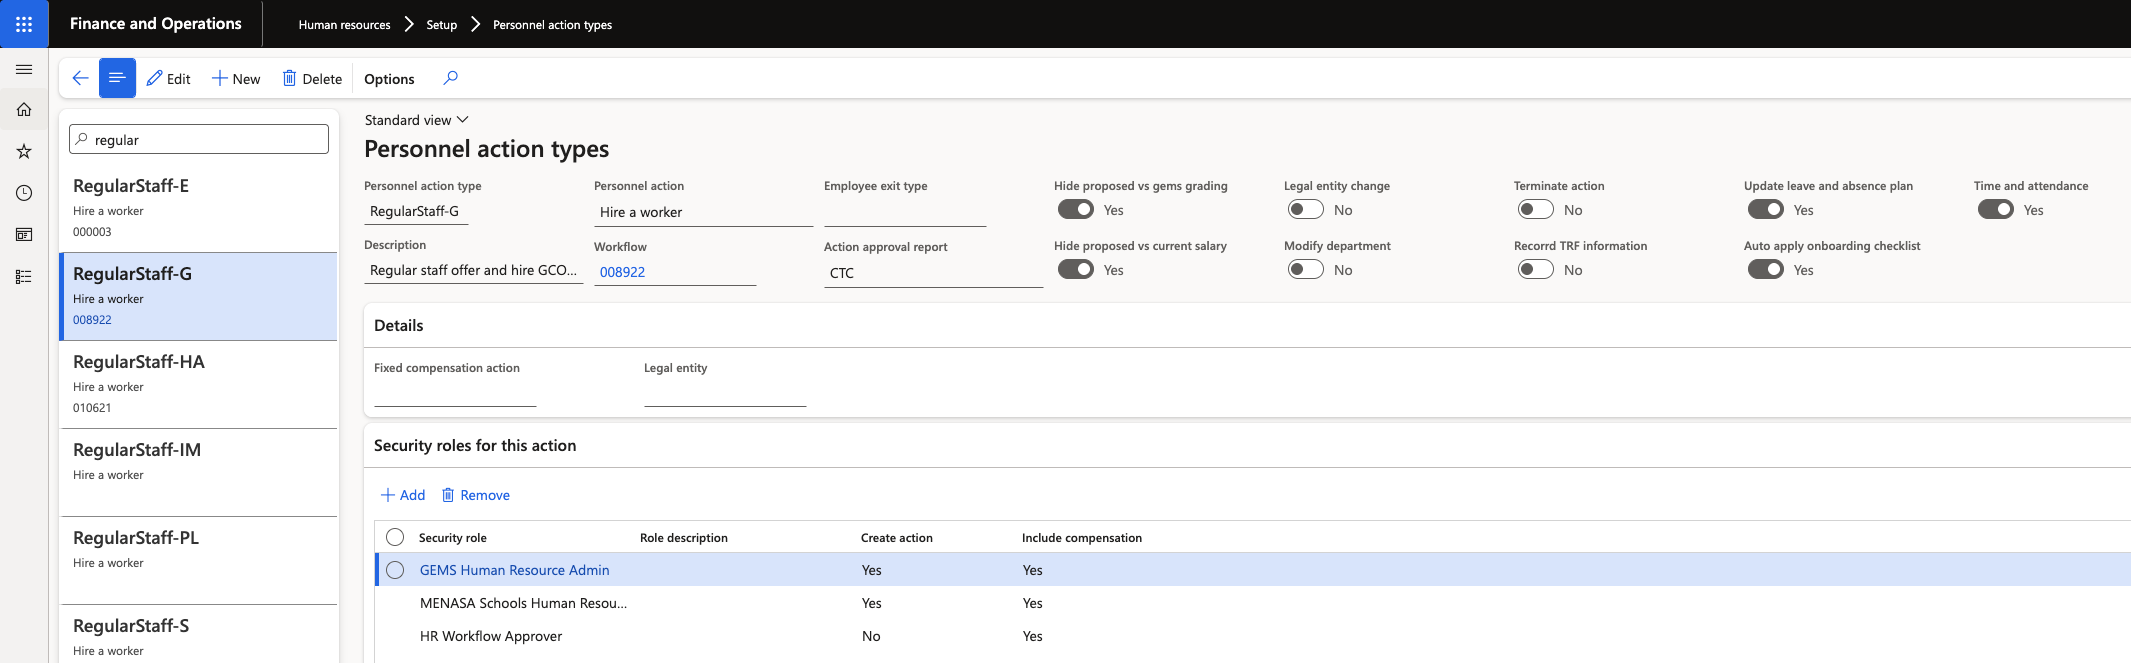The image size is (2131, 663).
Task: Click the Description field
Action: (x=474, y=271)
